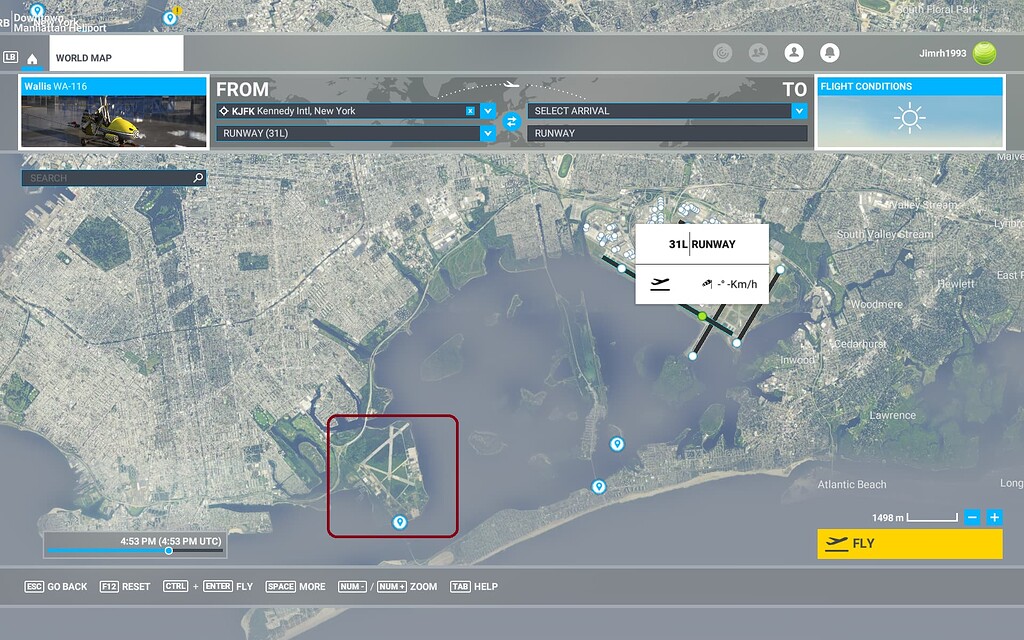This screenshot has width=1024, height=640.
Task: Expand the departure airport dropdown
Action: [488, 111]
